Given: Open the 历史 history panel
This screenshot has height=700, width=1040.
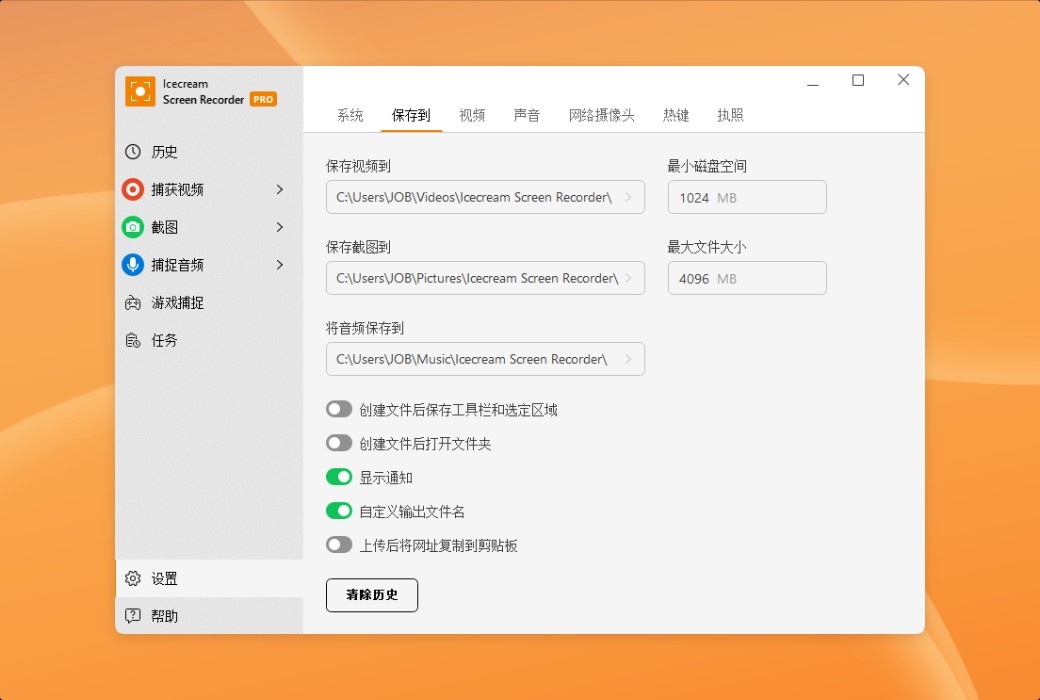Looking at the screenshot, I should (x=166, y=151).
